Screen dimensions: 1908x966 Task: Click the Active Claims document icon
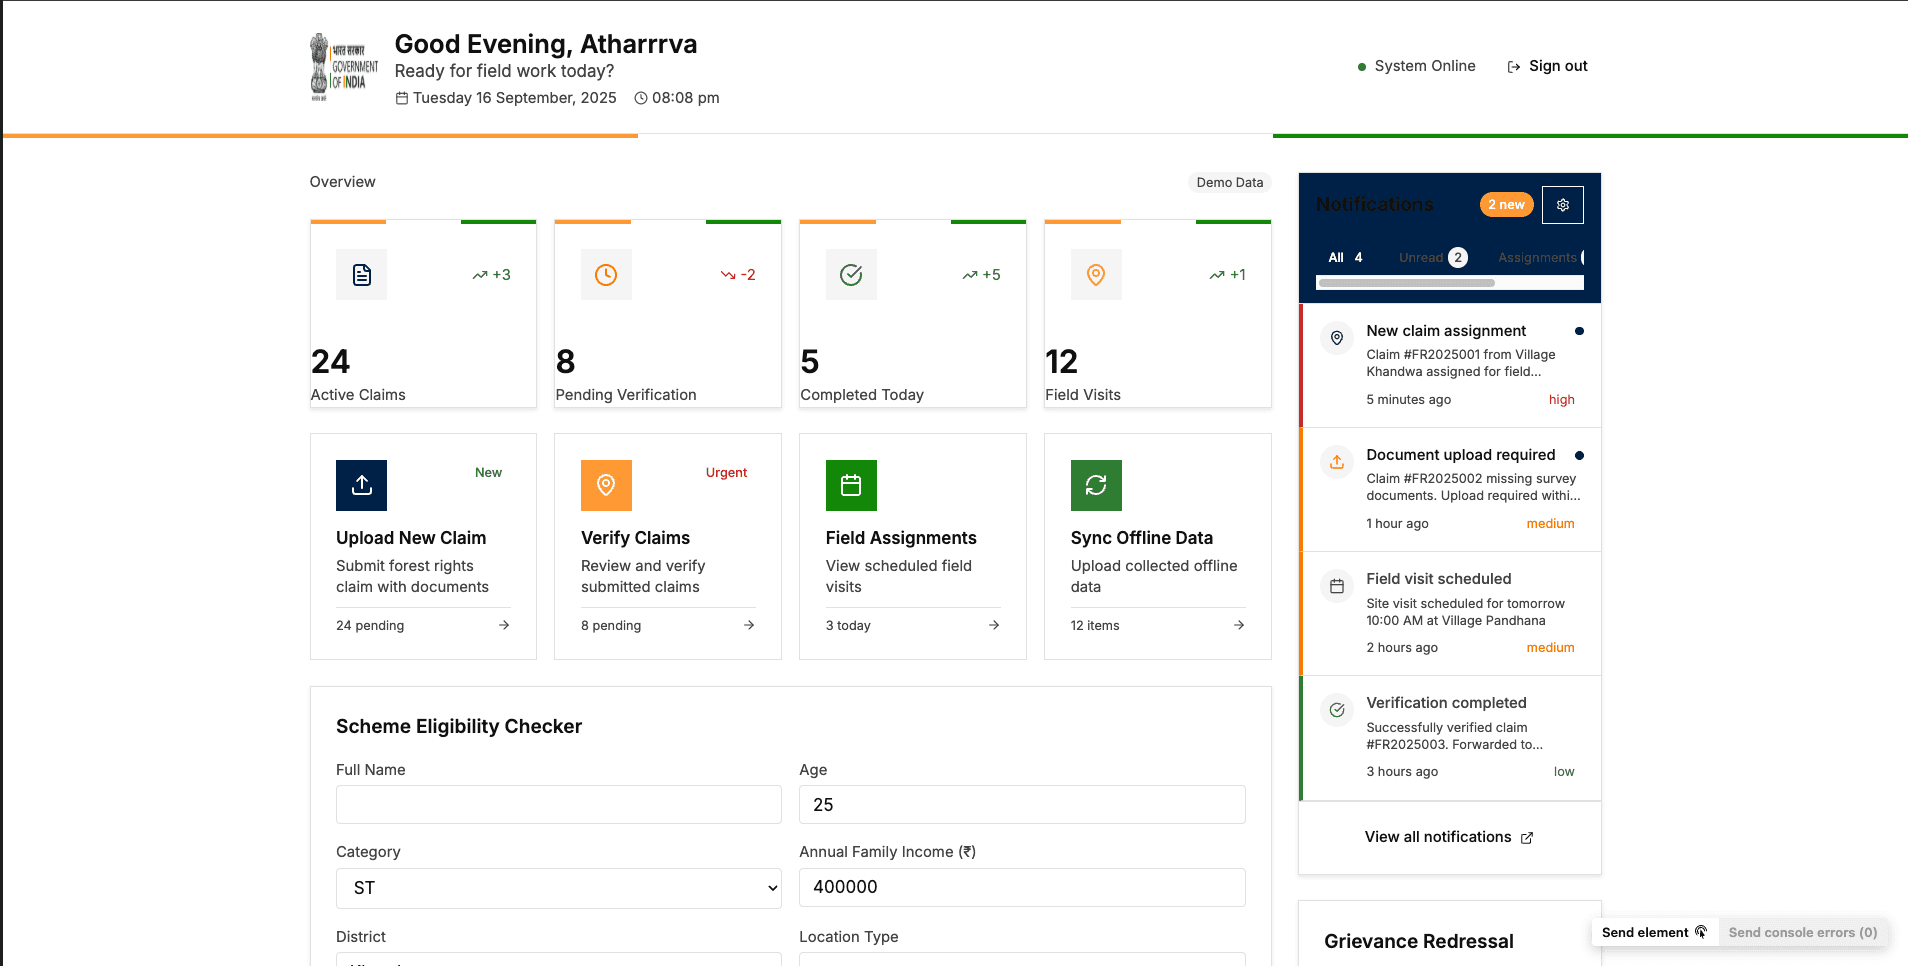pyautogui.click(x=362, y=275)
